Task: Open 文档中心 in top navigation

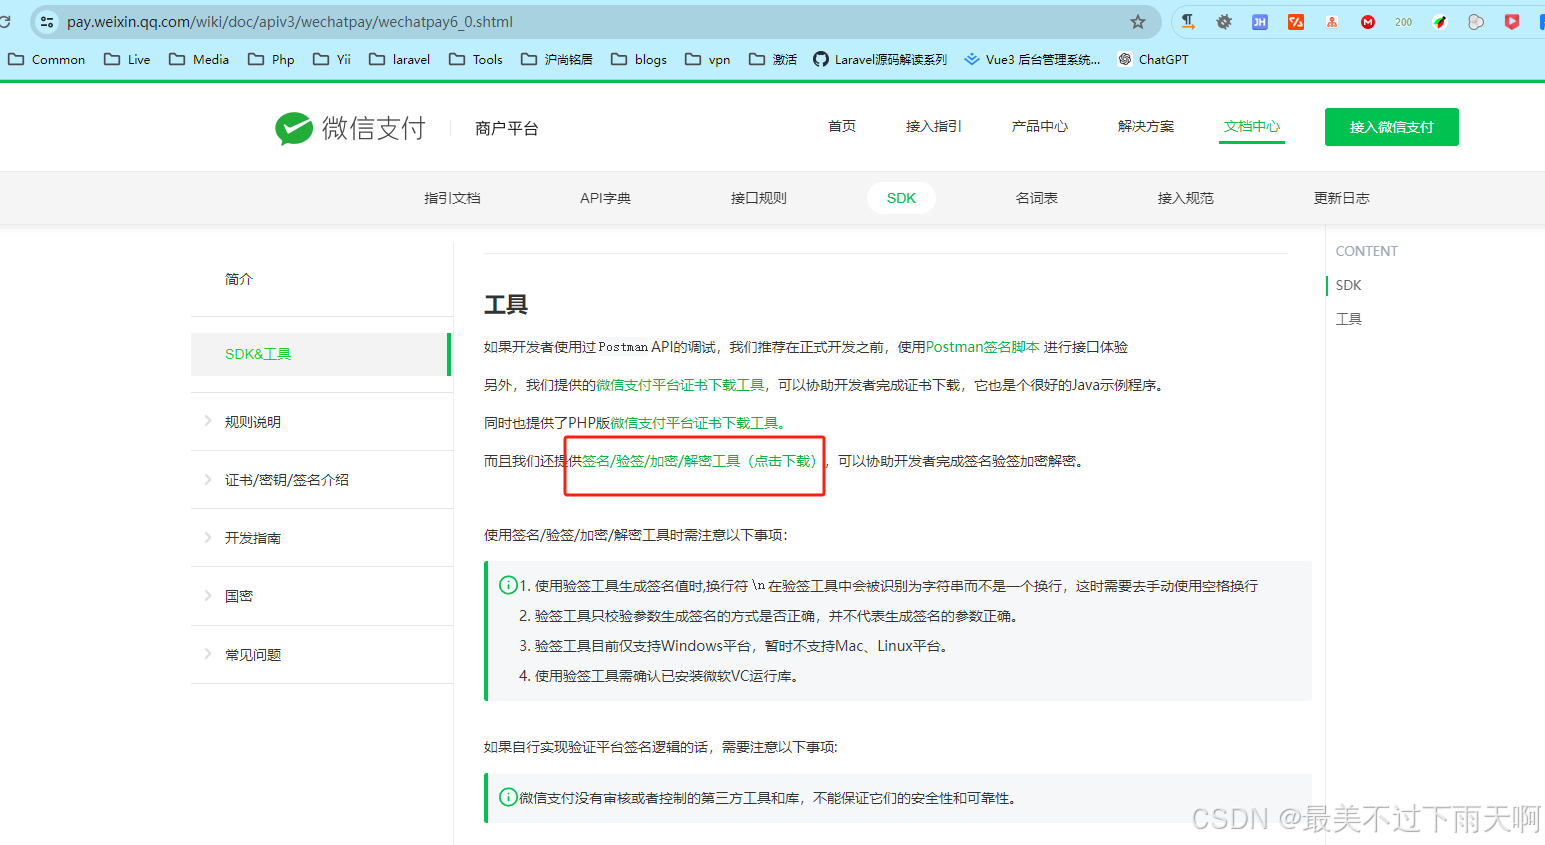Action: coord(1252,126)
